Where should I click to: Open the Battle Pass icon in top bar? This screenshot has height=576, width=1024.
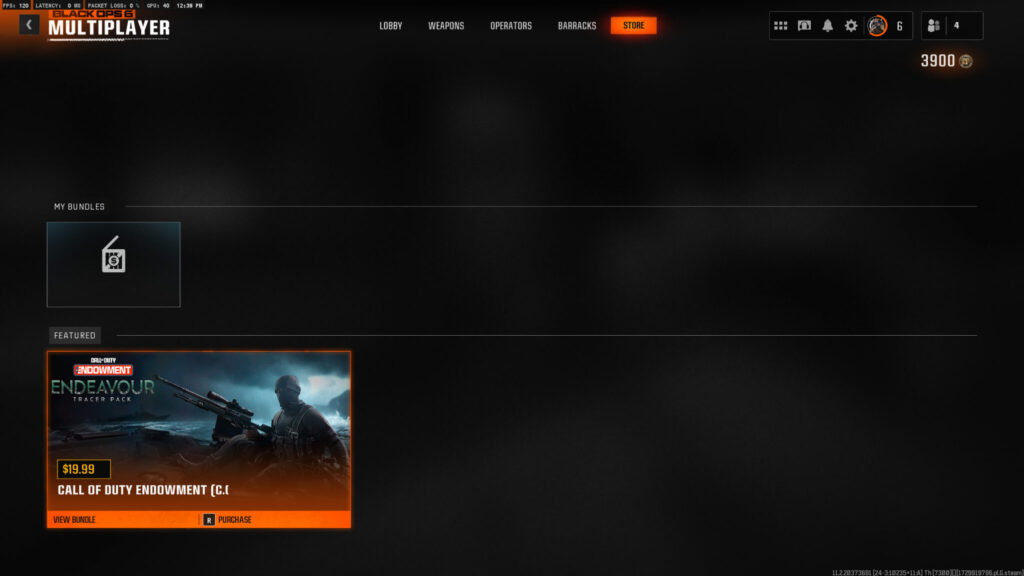click(804, 26)
